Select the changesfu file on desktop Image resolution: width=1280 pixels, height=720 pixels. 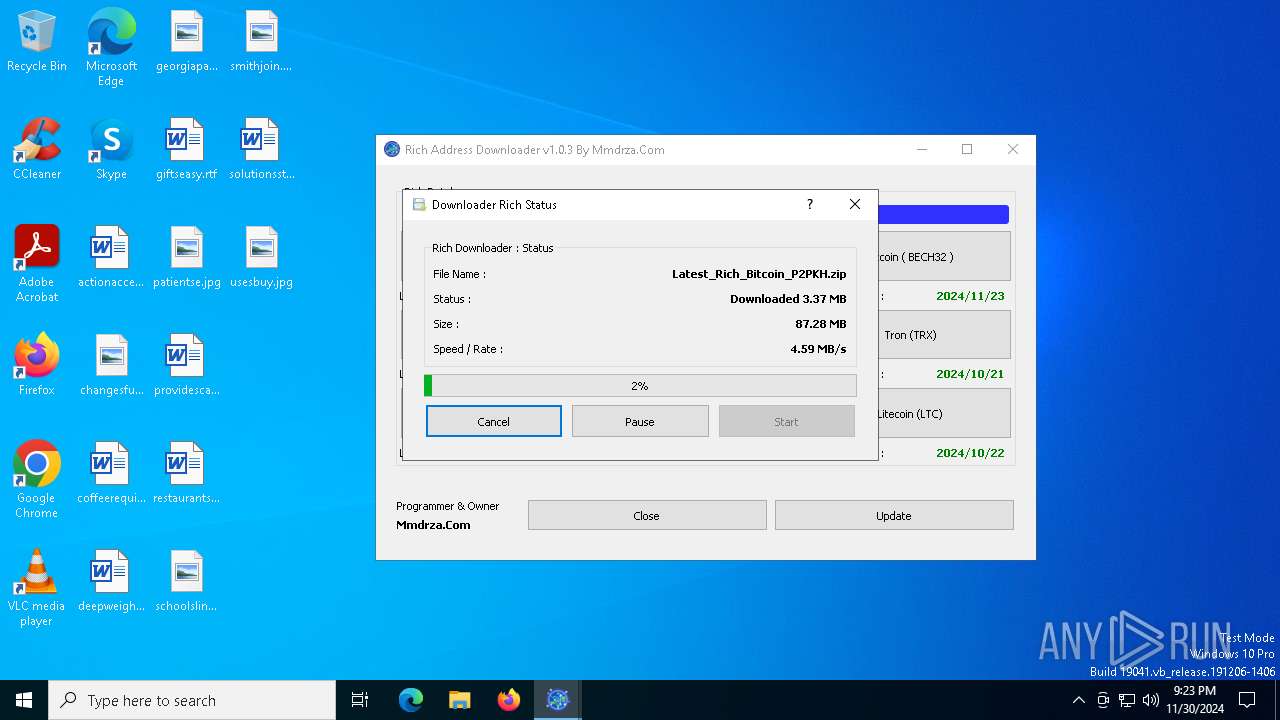(111, 366)
